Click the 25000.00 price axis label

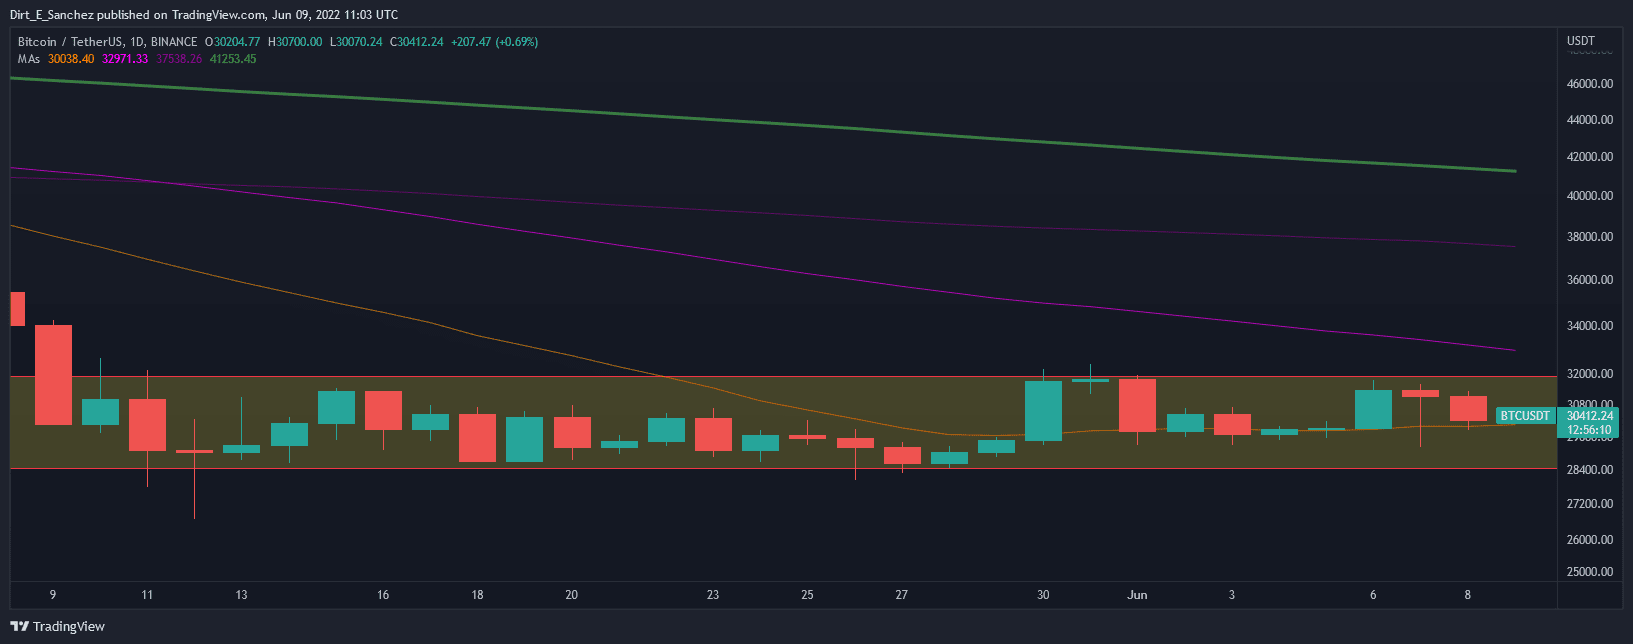[x=1589, y=572]
